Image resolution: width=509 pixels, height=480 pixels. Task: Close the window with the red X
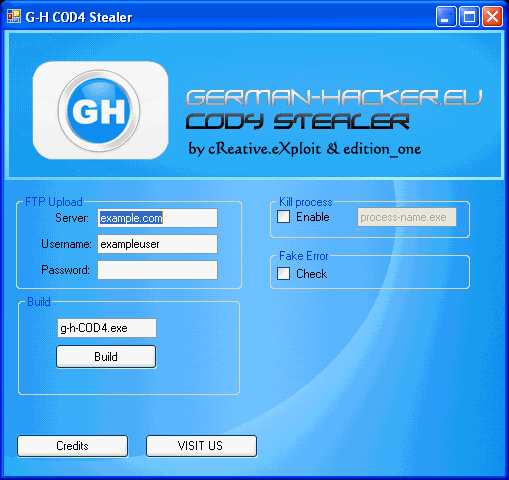[492, 16]
